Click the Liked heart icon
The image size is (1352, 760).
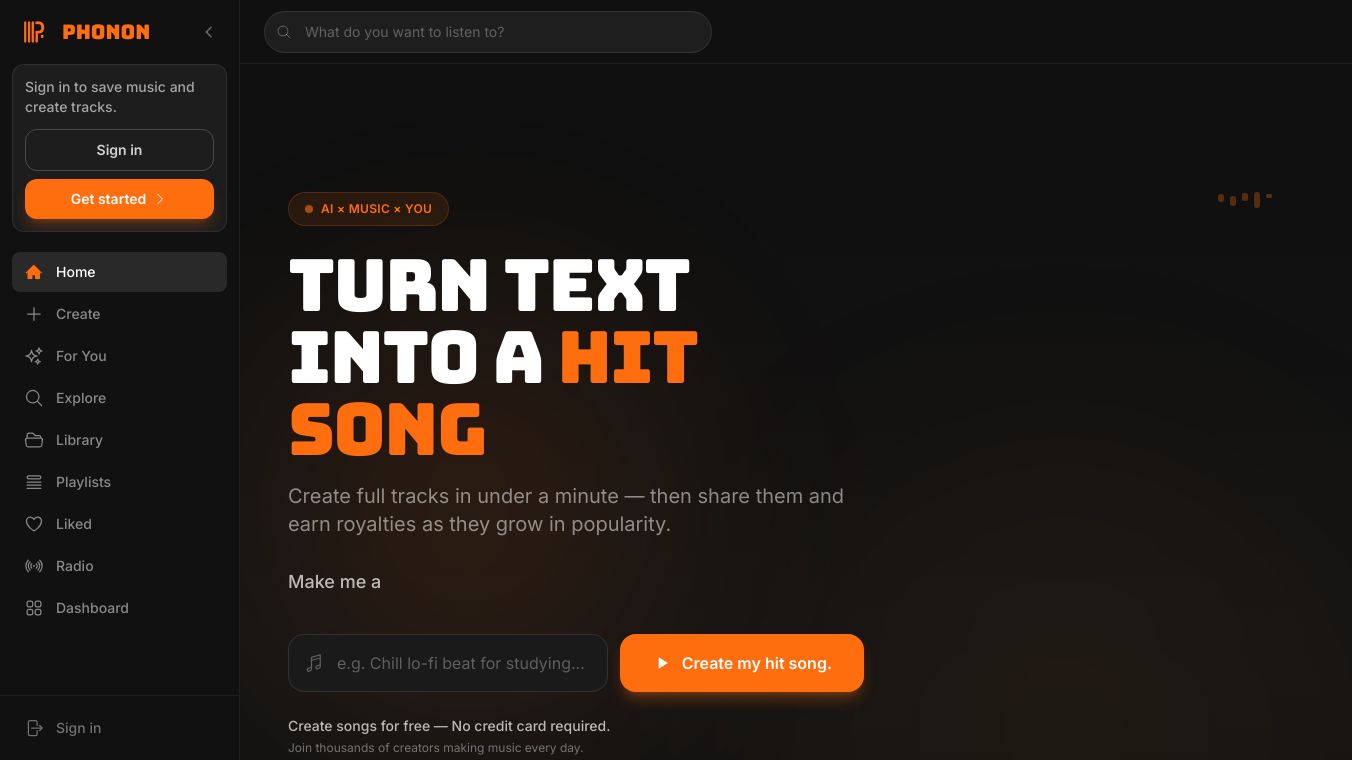pos(34,524)
